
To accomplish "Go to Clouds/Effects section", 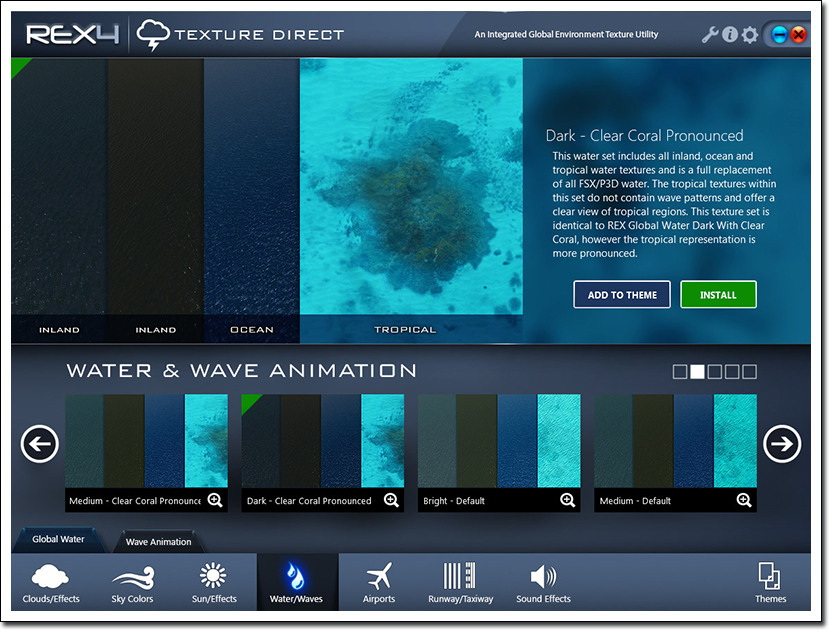I will tap(51, 584).
